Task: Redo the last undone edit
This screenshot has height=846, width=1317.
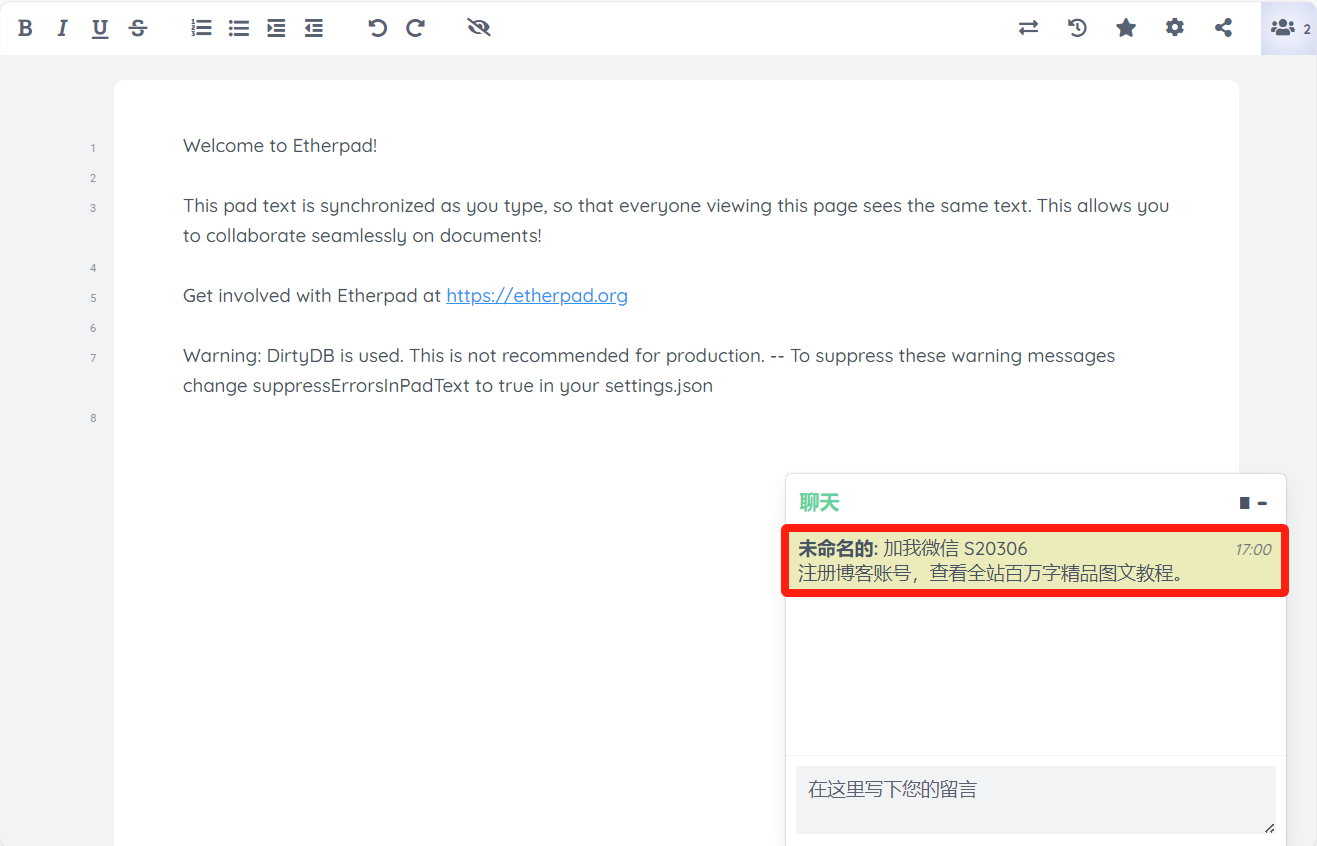Action: pos(415,28)
